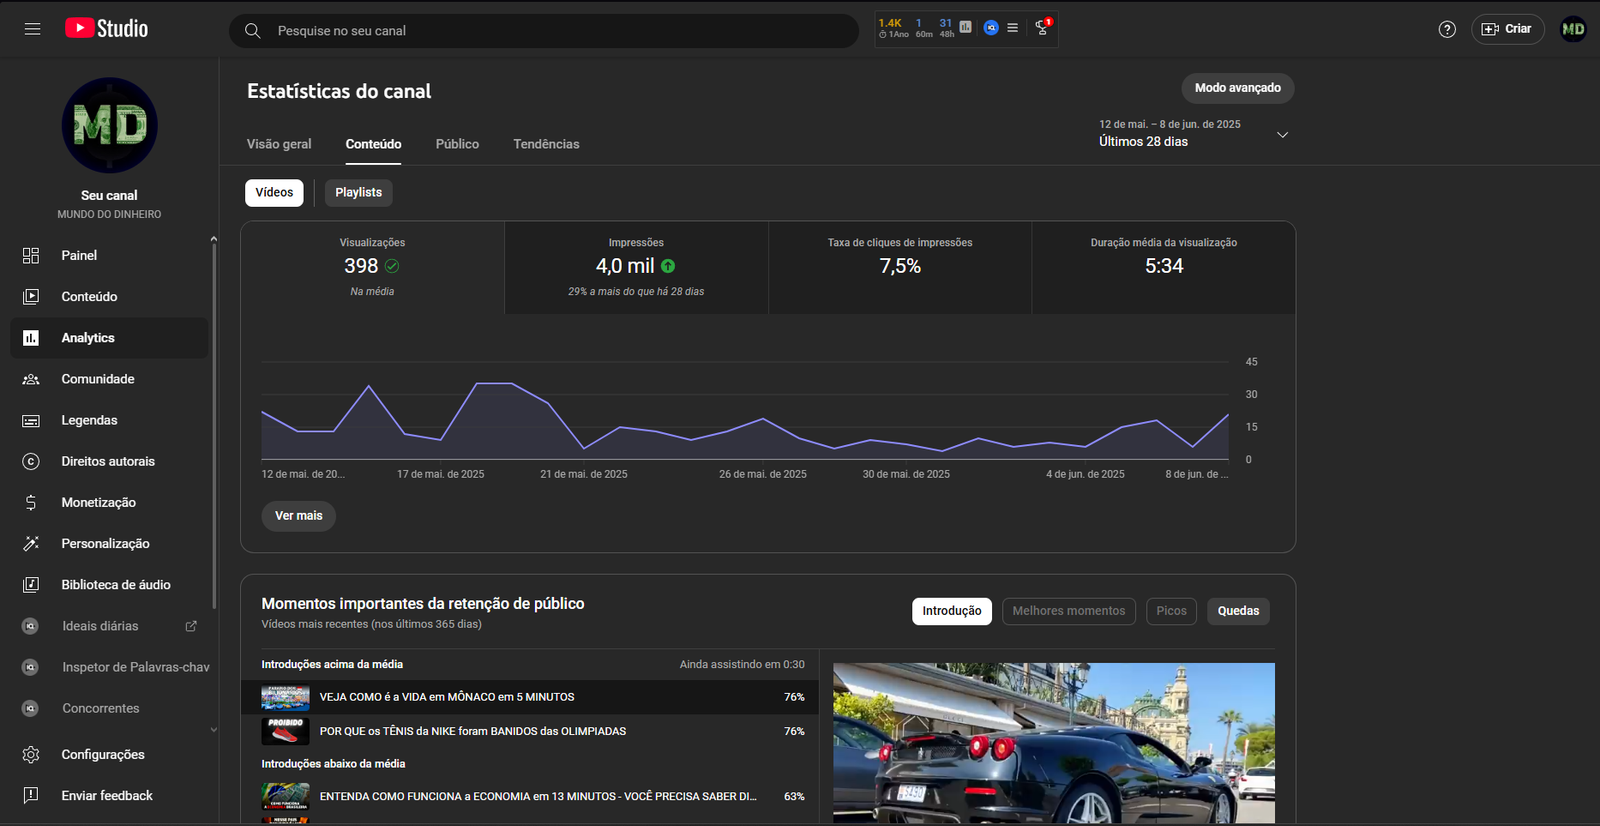The image size is (1600, 826).
Task: Open Legendas subtitles section
Action: coord(109,420)
